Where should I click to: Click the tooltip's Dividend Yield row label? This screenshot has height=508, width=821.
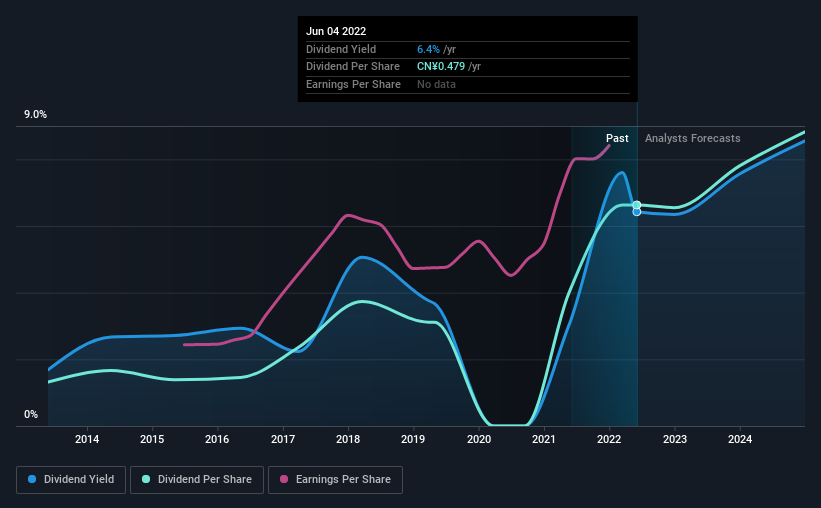(x=341, y=49)
